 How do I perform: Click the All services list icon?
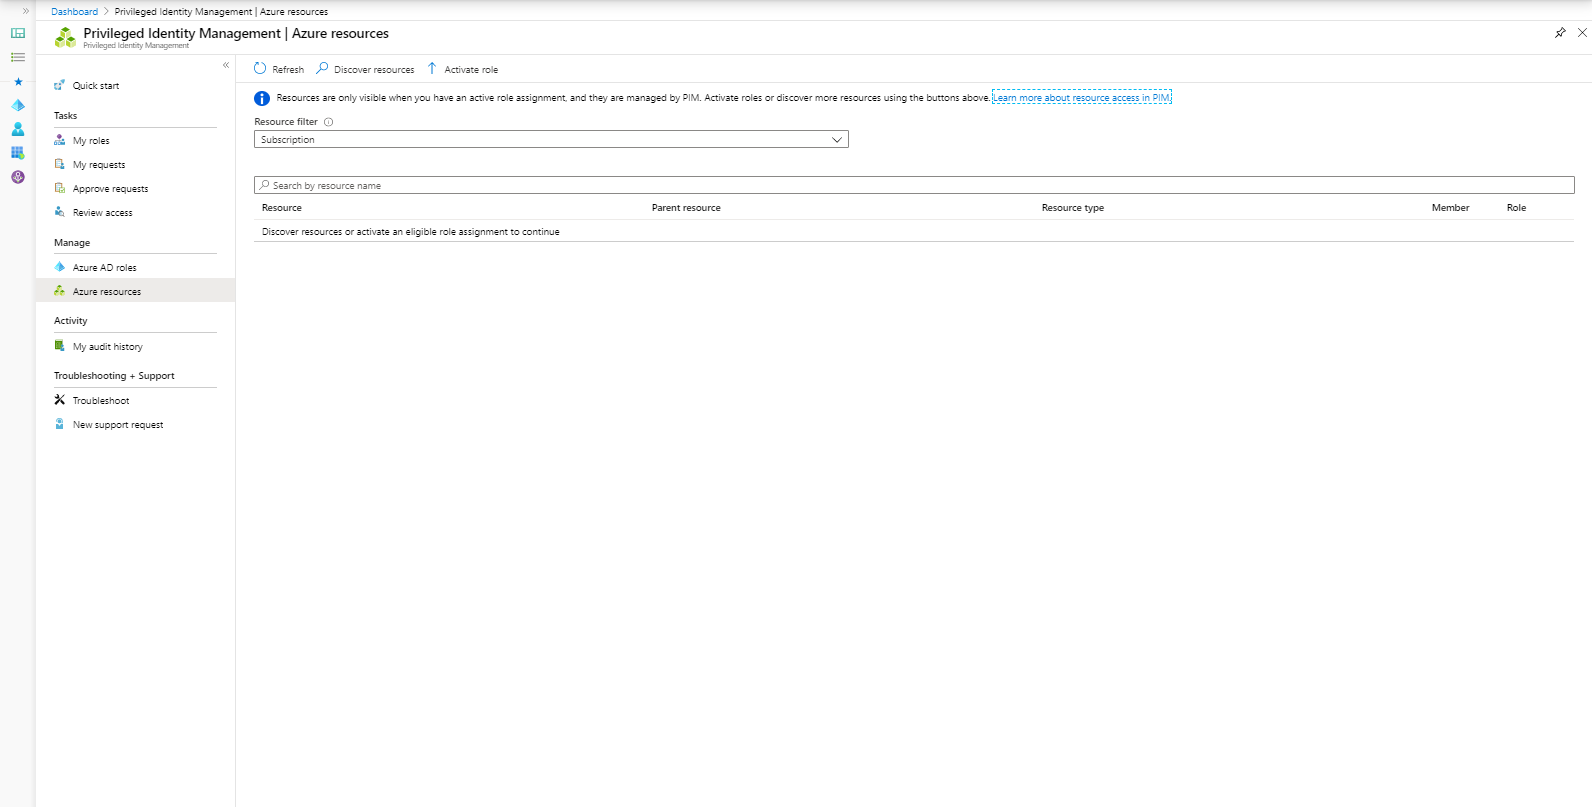pyautogui.click(x=18, y=57)
